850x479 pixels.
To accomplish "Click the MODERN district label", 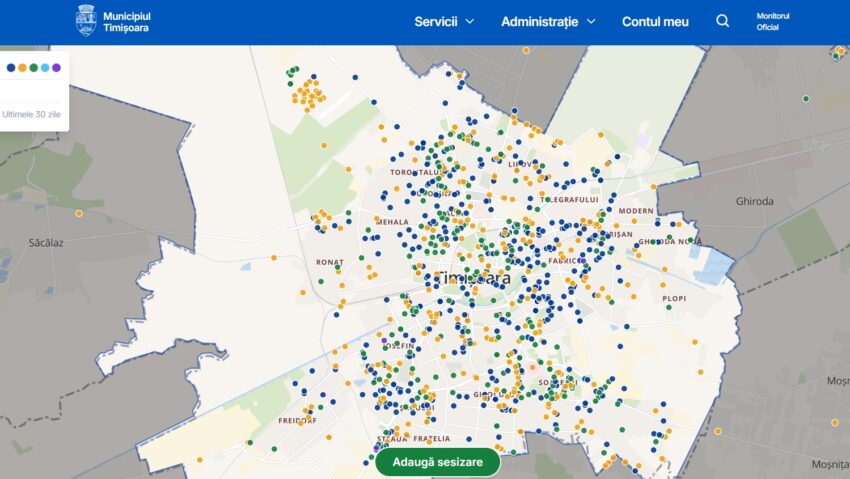I will [x=636, y=211].
